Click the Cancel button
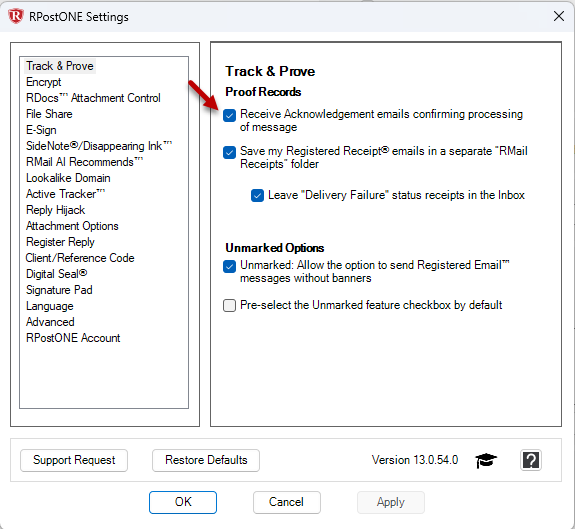This screenshot has width=575, height=529. (x=287, y=502)
